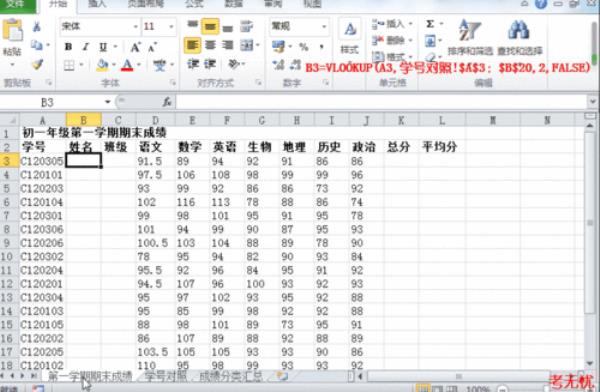Screen dimensions: 600x392
Task: Click the AutoSum sigma icon
Action: pyautogui.click(x=430, y=24)
